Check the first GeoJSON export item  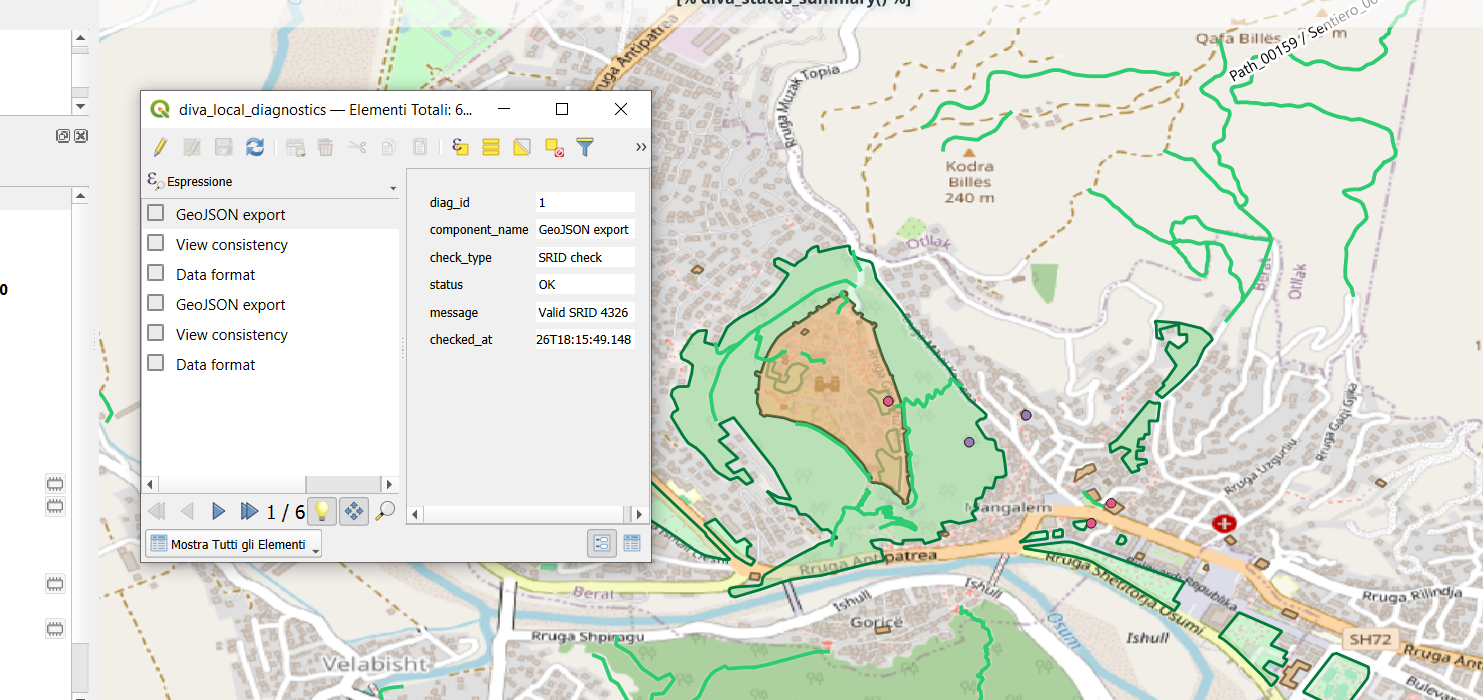point(156,213)
